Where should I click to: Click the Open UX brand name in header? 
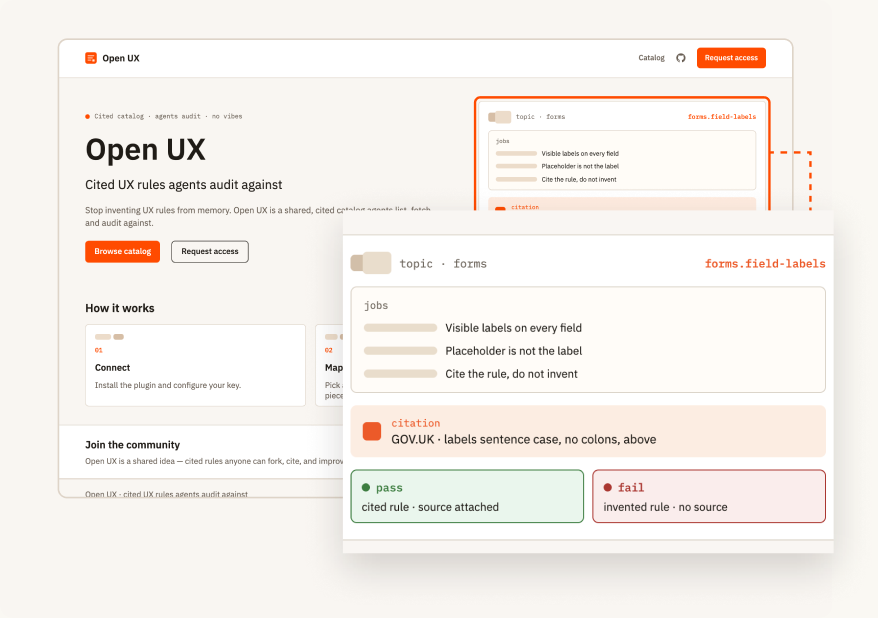coord(121,58)
